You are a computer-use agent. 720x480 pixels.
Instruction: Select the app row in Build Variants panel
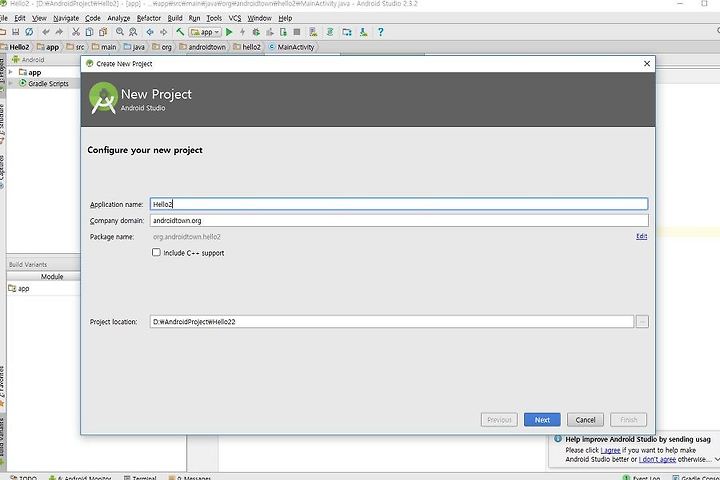point(44,288)
